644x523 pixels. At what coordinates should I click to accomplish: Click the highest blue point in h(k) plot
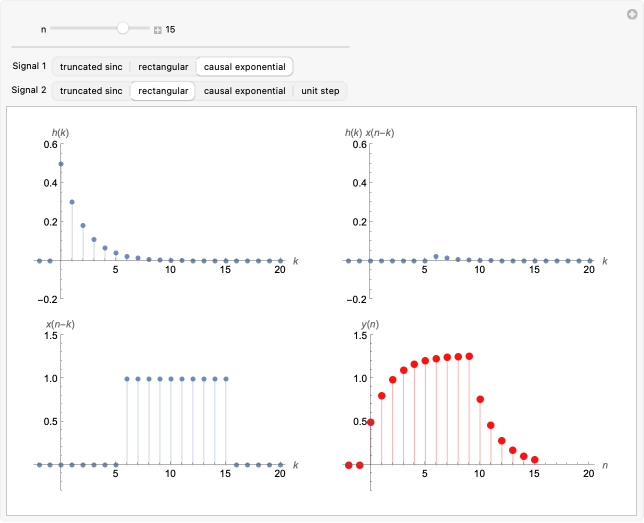(x=61, y=164)
